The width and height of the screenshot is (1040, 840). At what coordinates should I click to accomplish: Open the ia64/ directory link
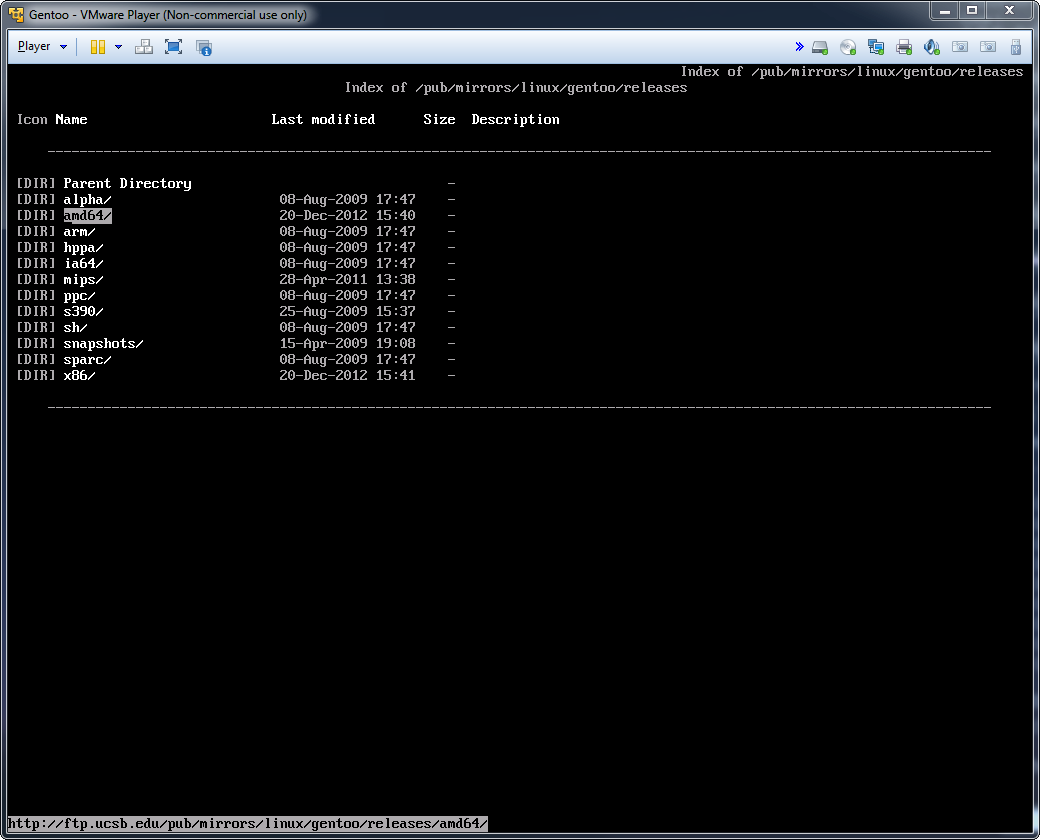(84, 263)
